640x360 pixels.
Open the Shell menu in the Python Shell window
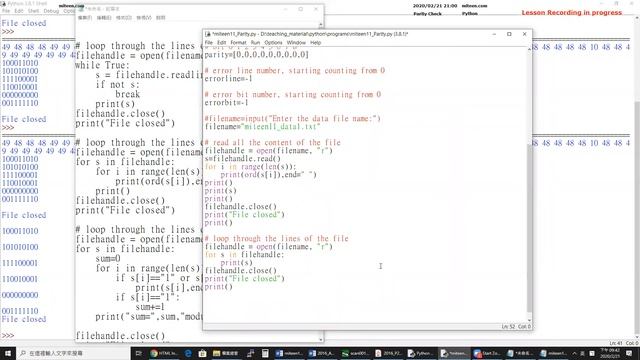coord(33,11)
